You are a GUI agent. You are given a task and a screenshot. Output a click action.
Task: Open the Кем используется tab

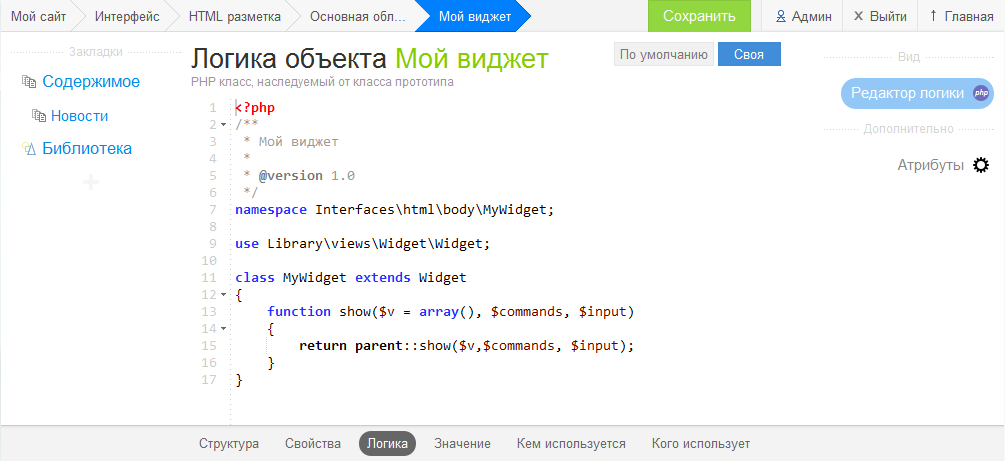(x=571, y=444)
